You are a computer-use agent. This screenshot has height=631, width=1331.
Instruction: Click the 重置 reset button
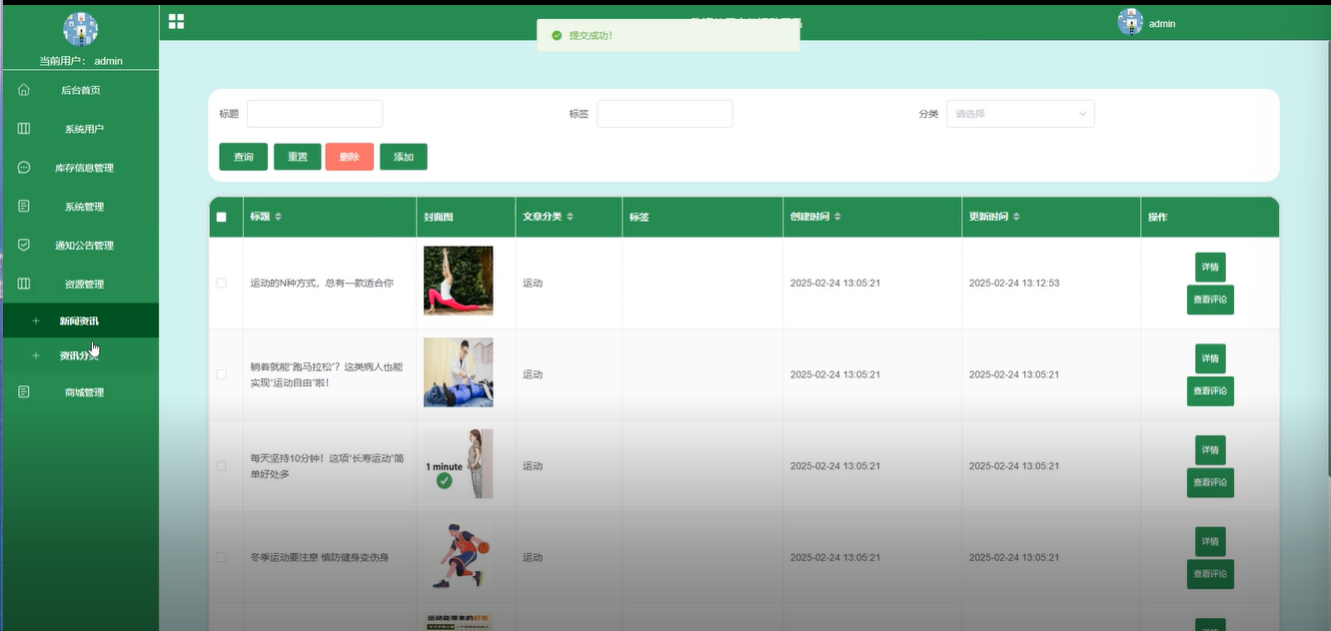click(298, 157)
